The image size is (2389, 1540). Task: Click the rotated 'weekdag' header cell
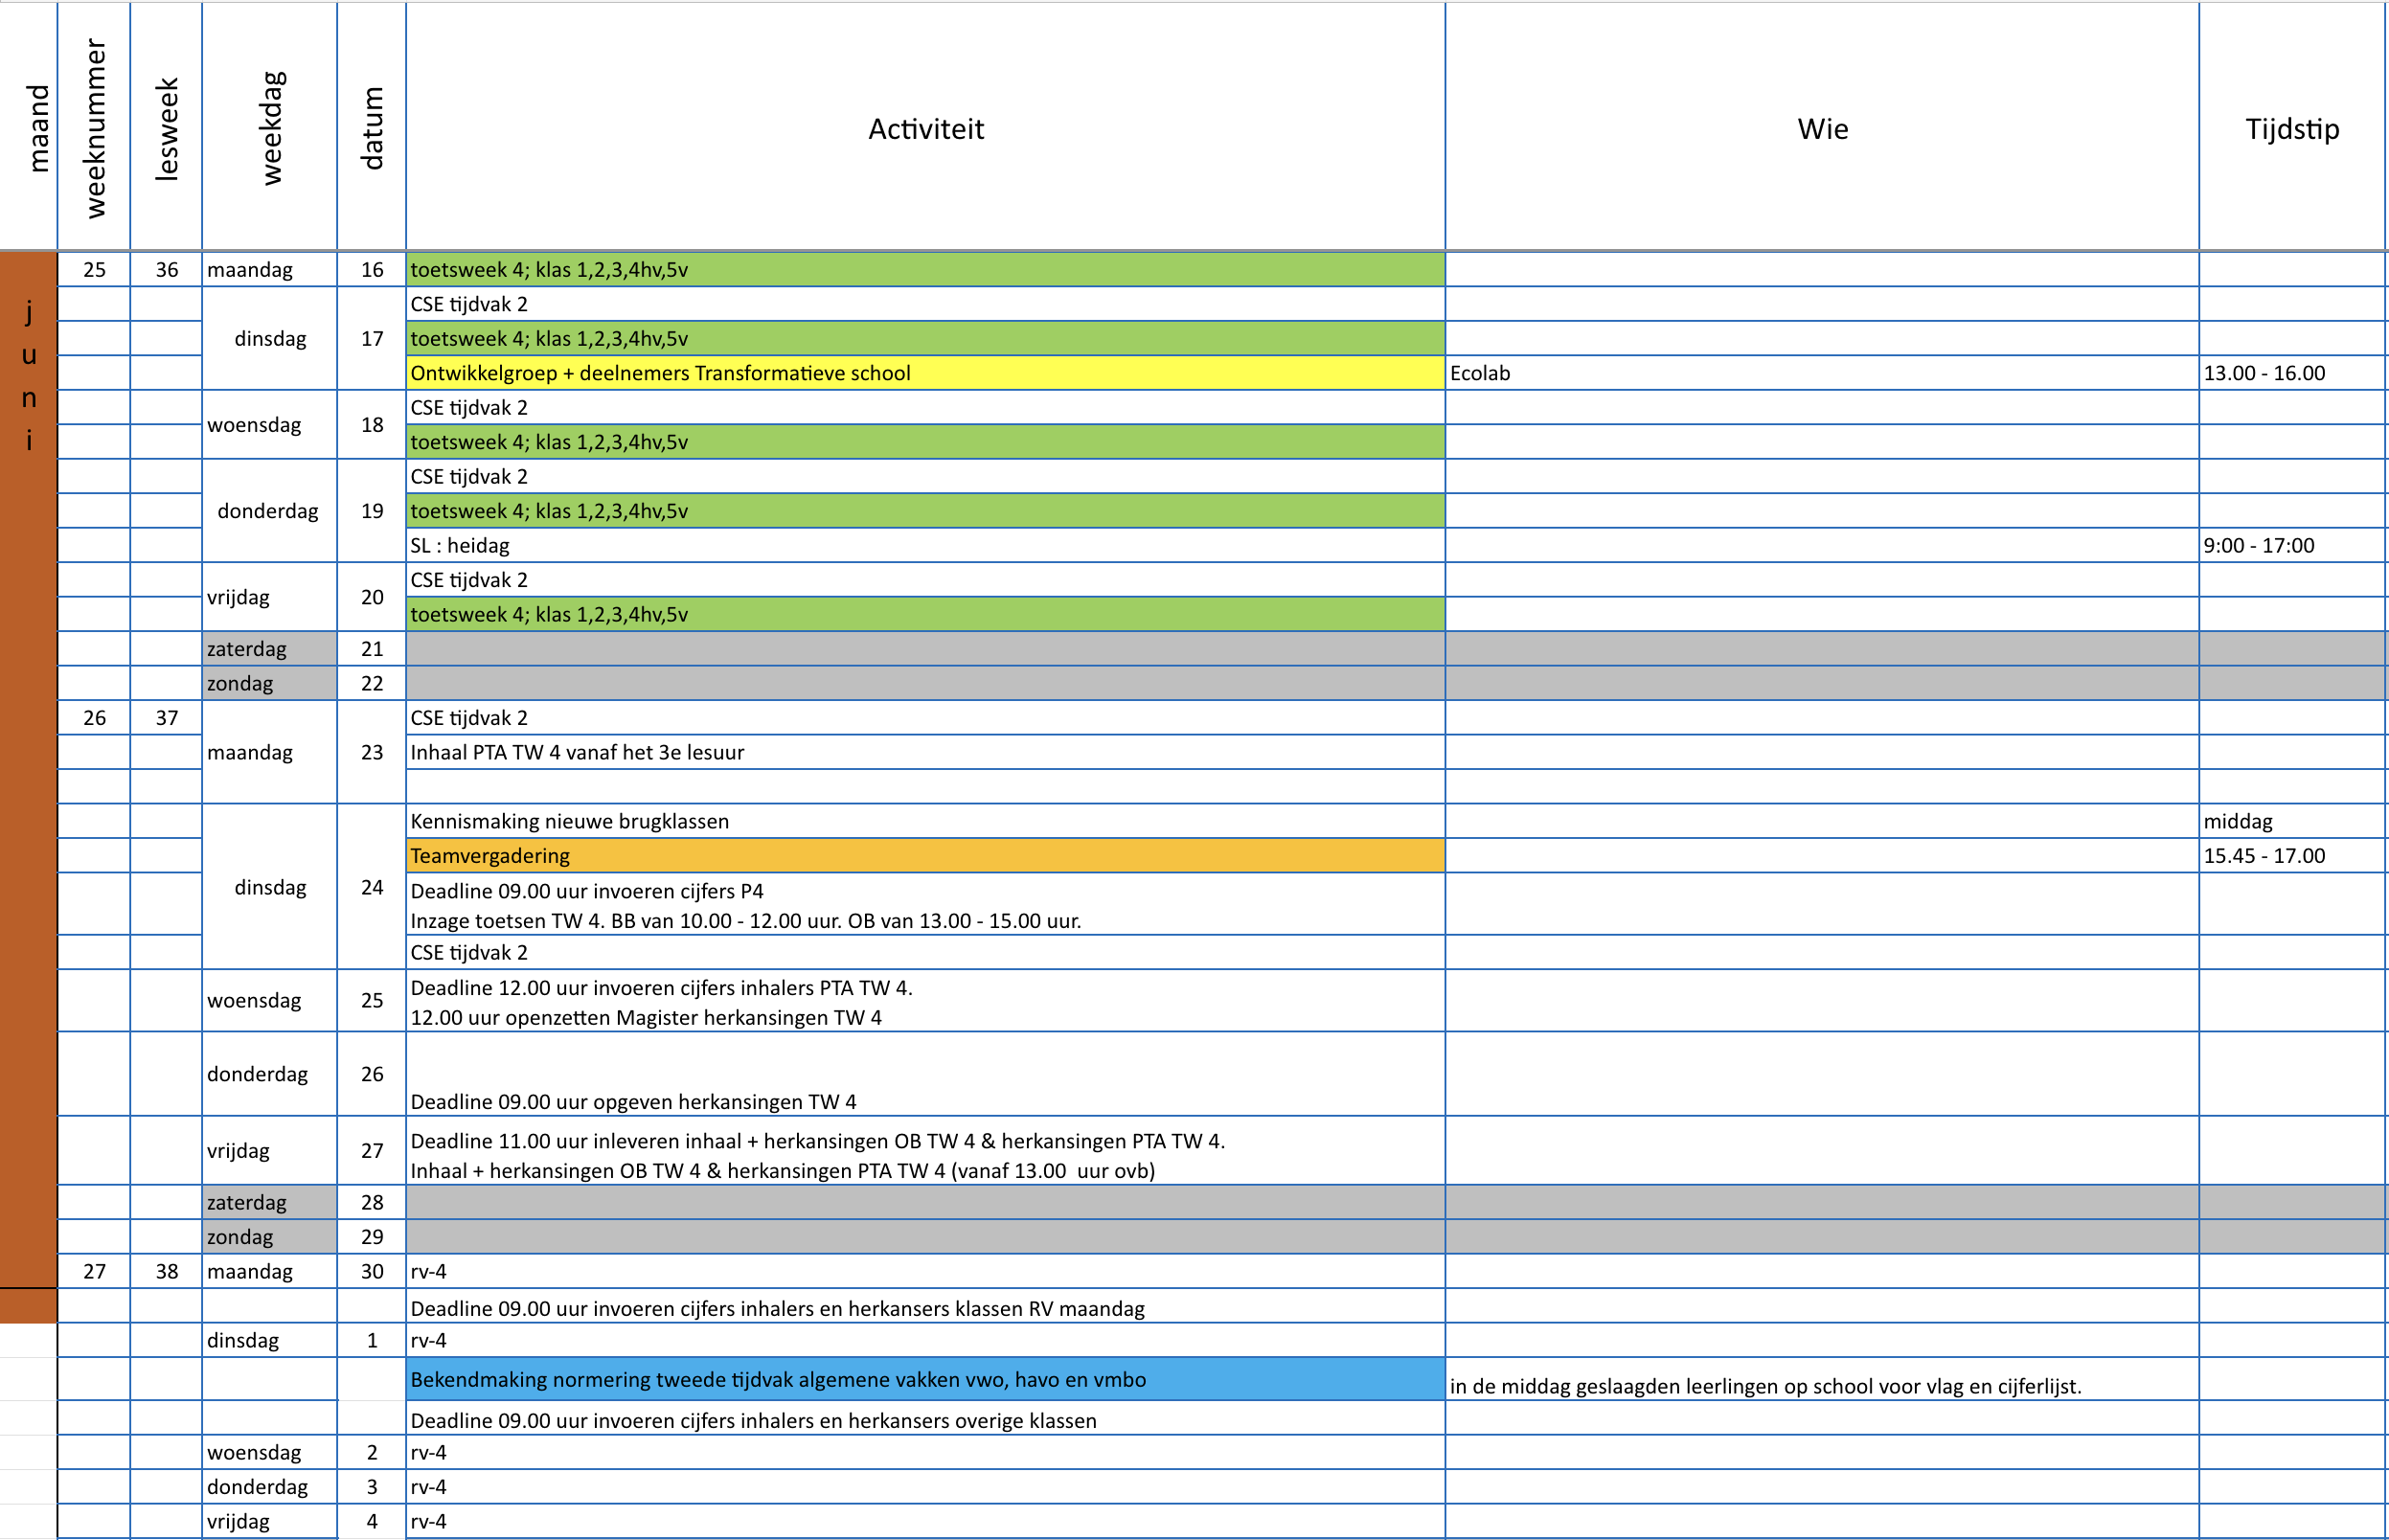click(x=270, y=128)
